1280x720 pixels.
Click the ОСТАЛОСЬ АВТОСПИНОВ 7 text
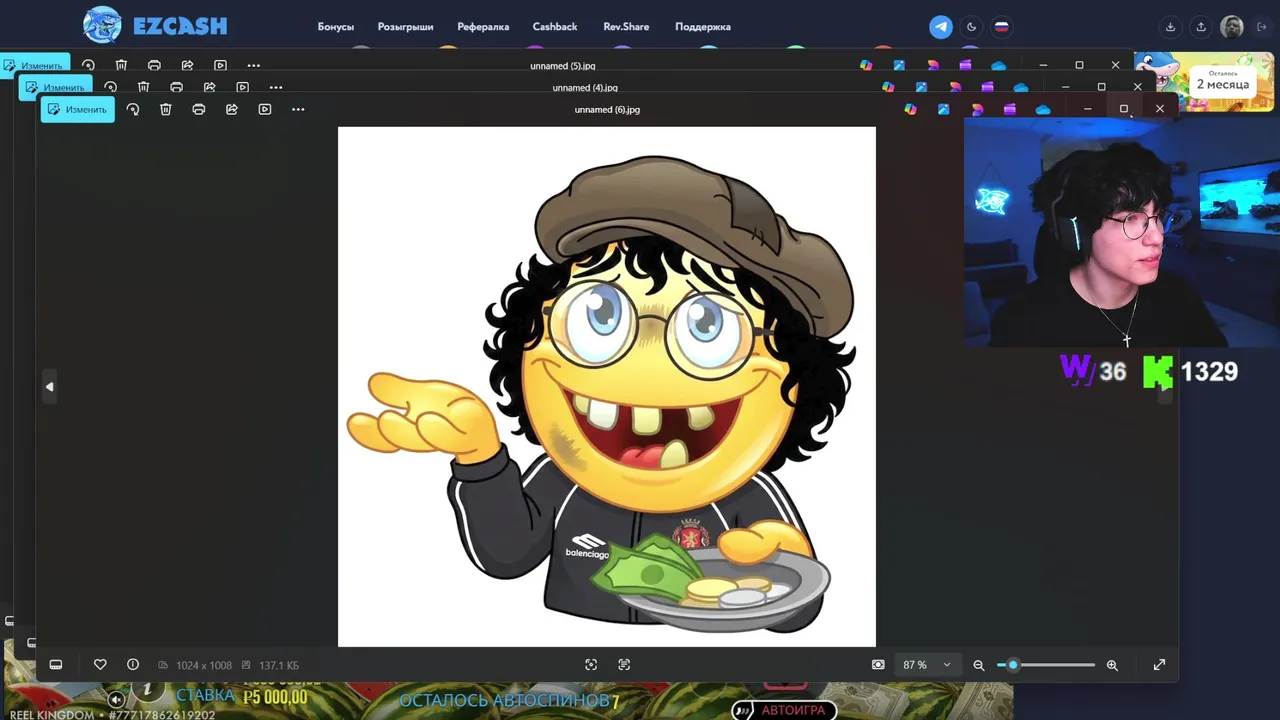[x=509, y=700]
